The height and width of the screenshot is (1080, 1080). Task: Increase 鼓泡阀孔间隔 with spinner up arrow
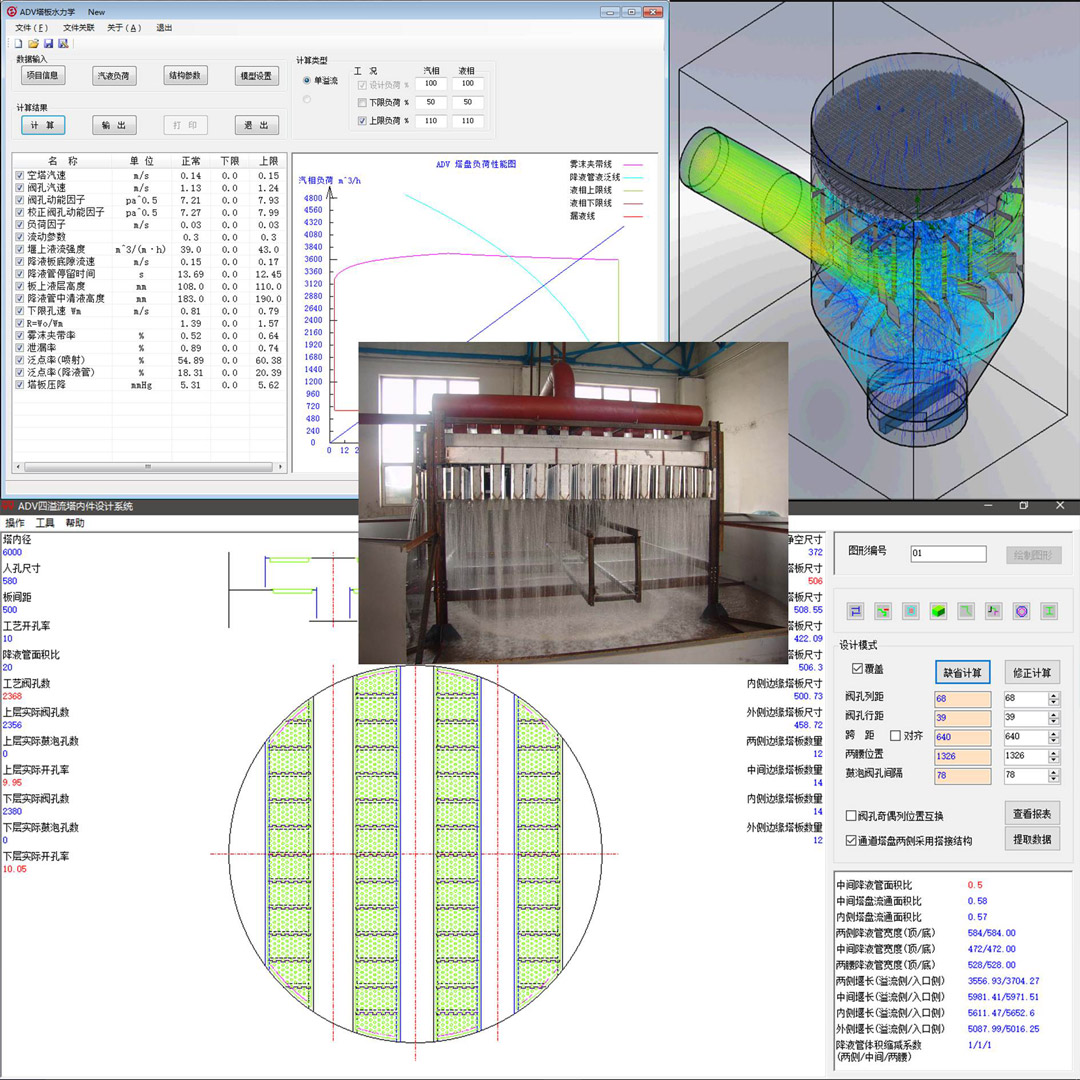tap(1053, 771)
